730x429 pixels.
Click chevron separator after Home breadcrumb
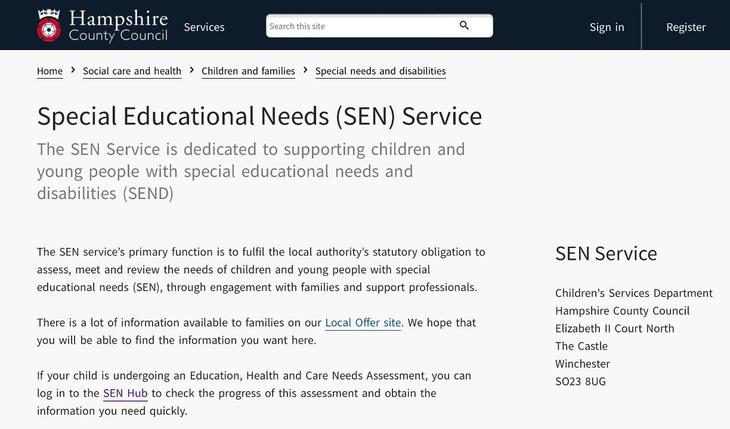click(73, 70)
